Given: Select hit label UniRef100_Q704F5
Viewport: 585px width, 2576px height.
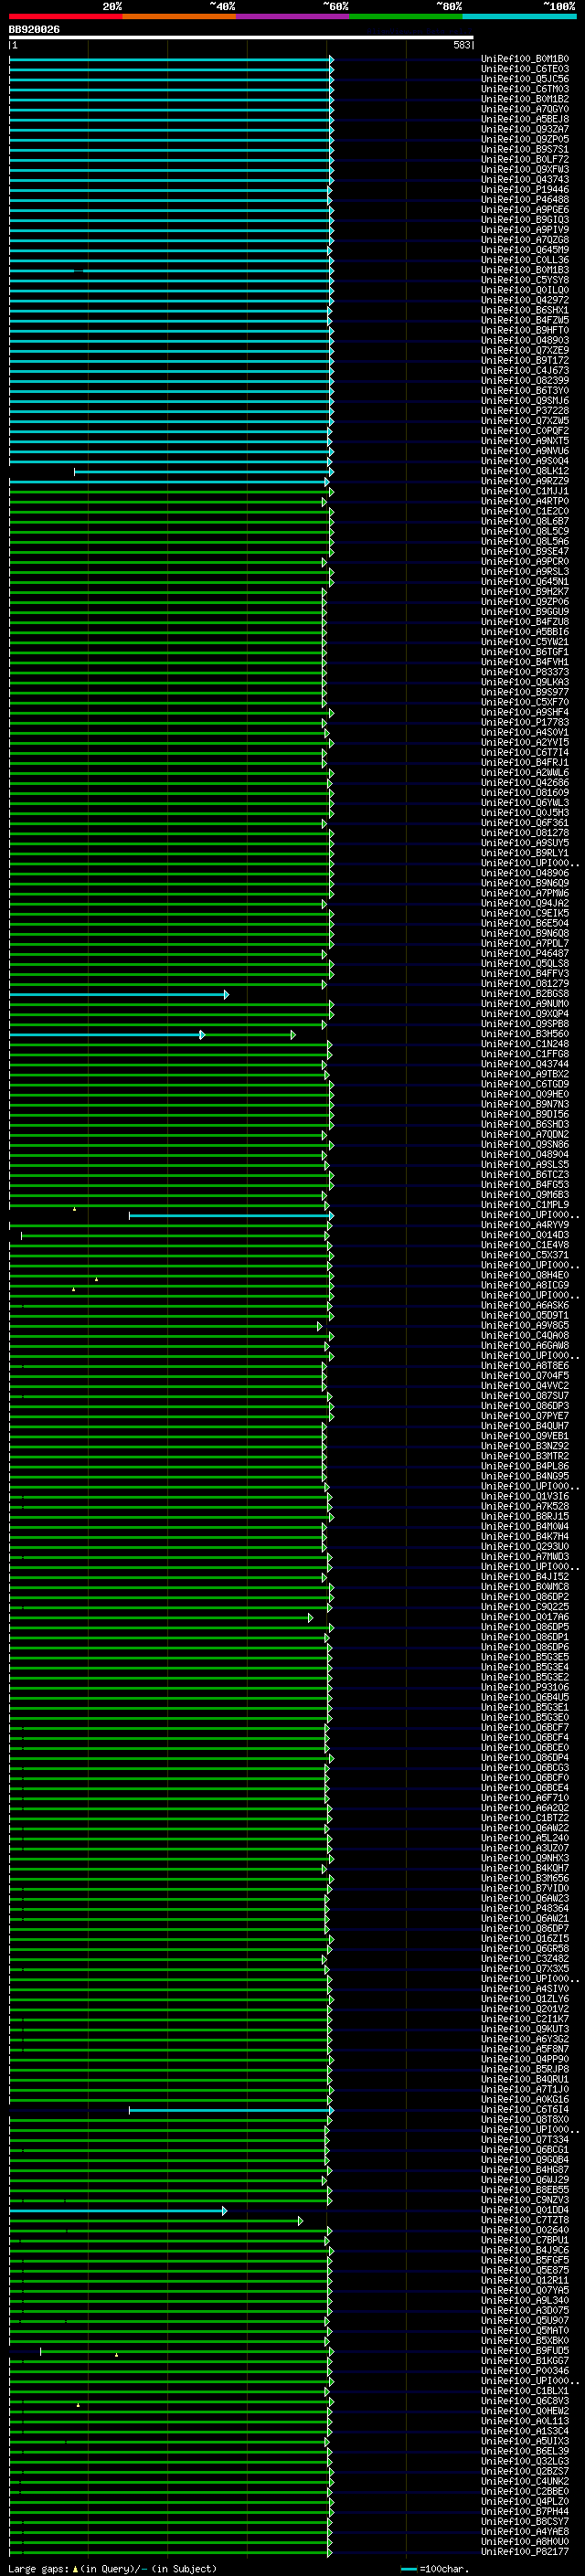Looking at the screenshot, I should 525,1376.
